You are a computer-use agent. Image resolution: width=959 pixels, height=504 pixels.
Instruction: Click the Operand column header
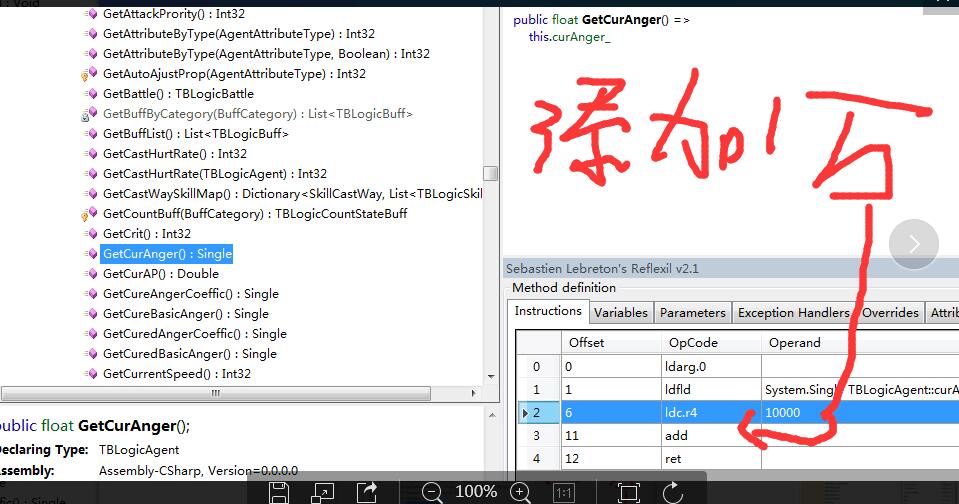pyautogui.click(x=860, y=343)
